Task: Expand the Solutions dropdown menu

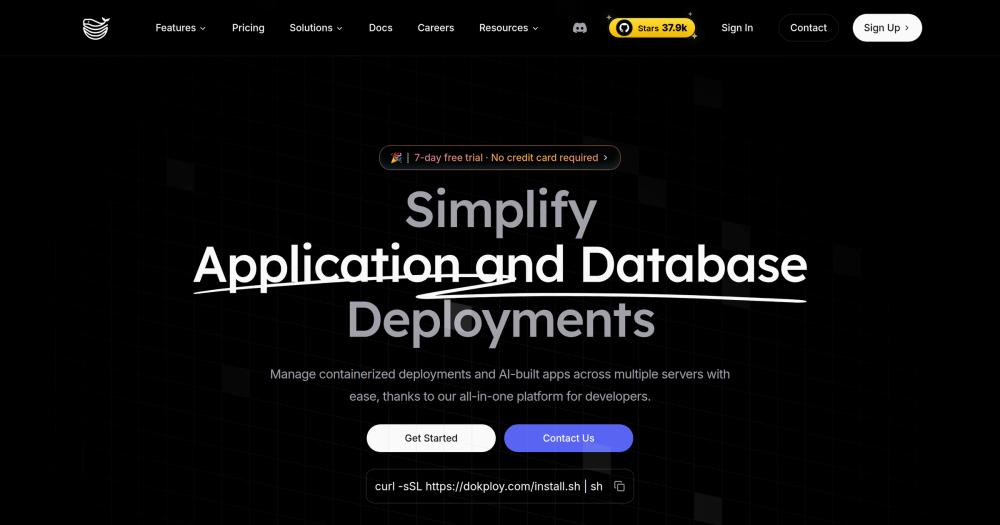Action: (x=316, y=28)
